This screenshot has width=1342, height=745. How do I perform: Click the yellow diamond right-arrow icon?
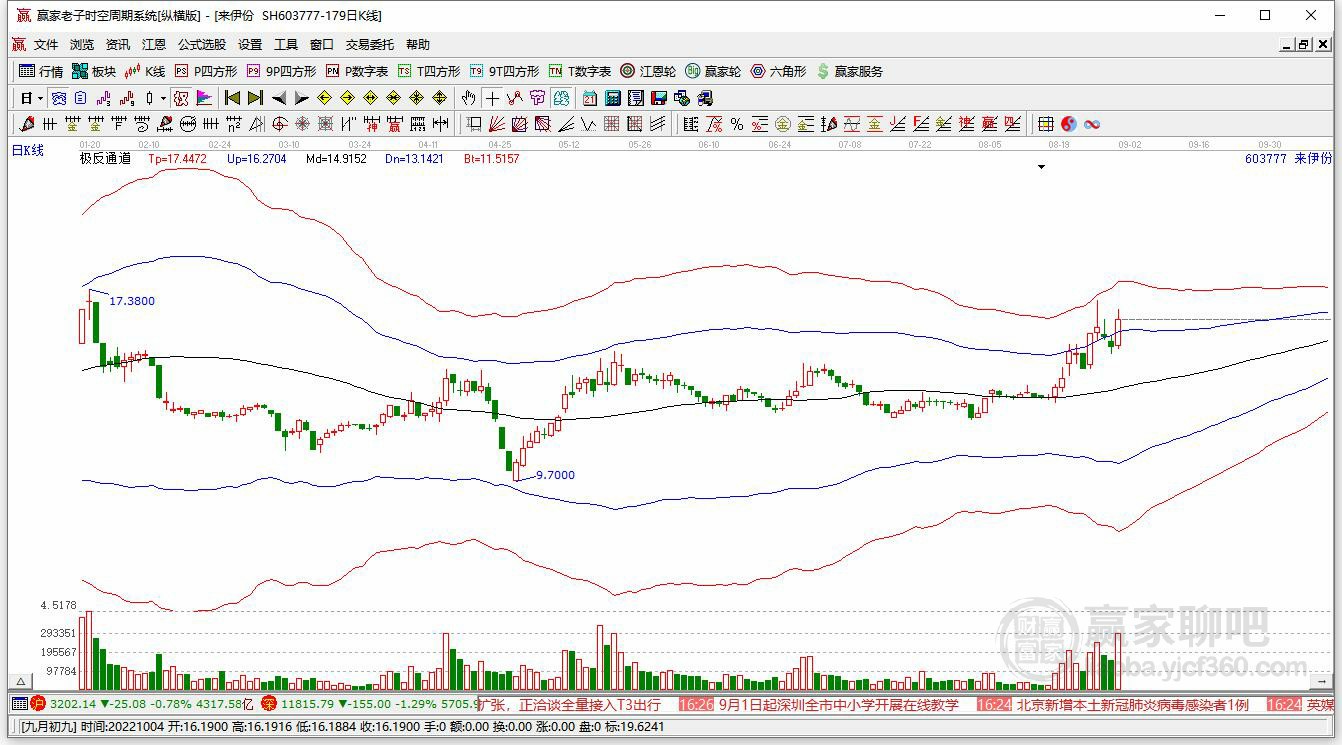[347, 98]
